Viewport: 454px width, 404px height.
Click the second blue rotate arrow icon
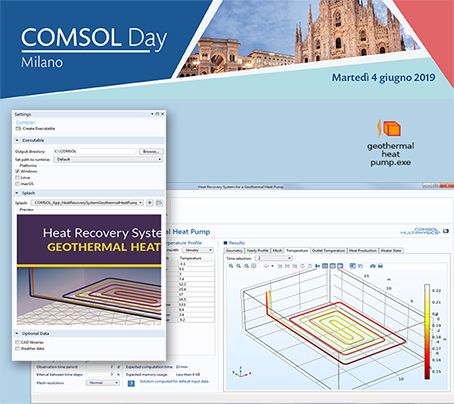pyautogui.click(x=310, y=266)
